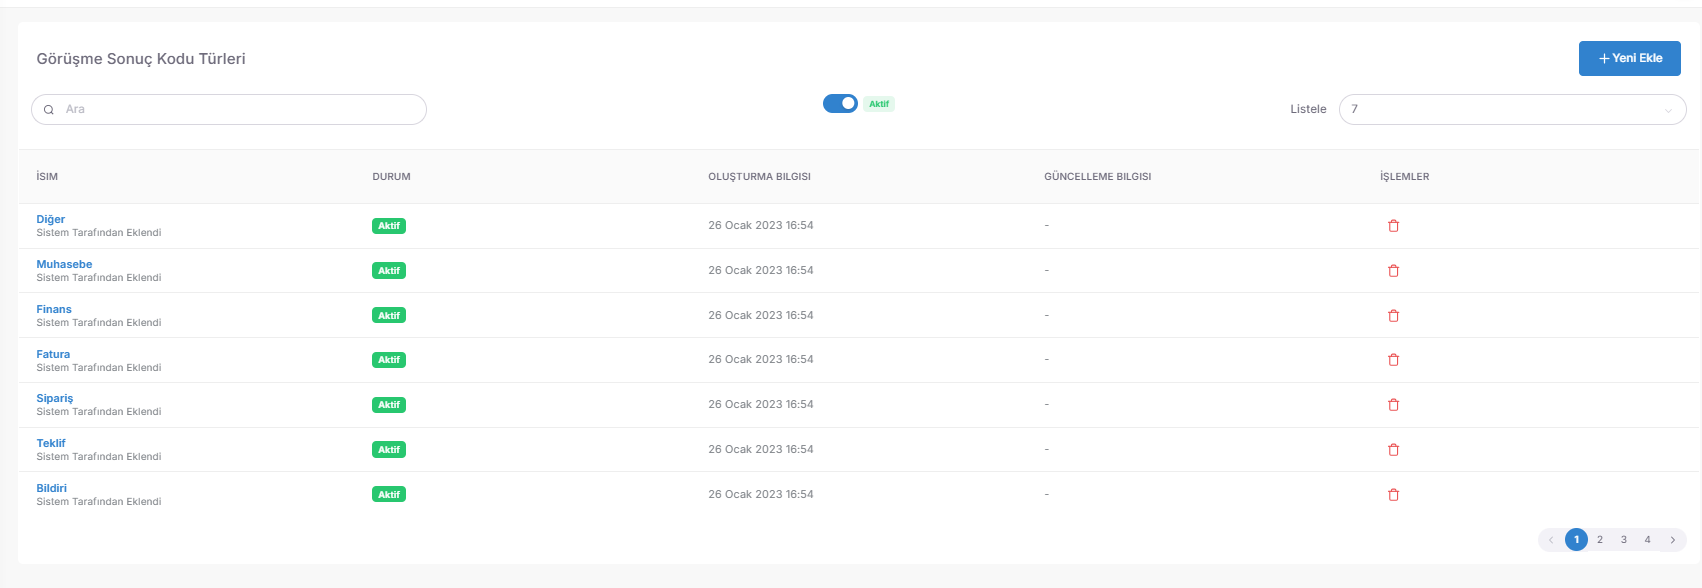Click the magnifier icon in search box
The height and width of the screenshot is (588, 1702).
pos(48,110)
